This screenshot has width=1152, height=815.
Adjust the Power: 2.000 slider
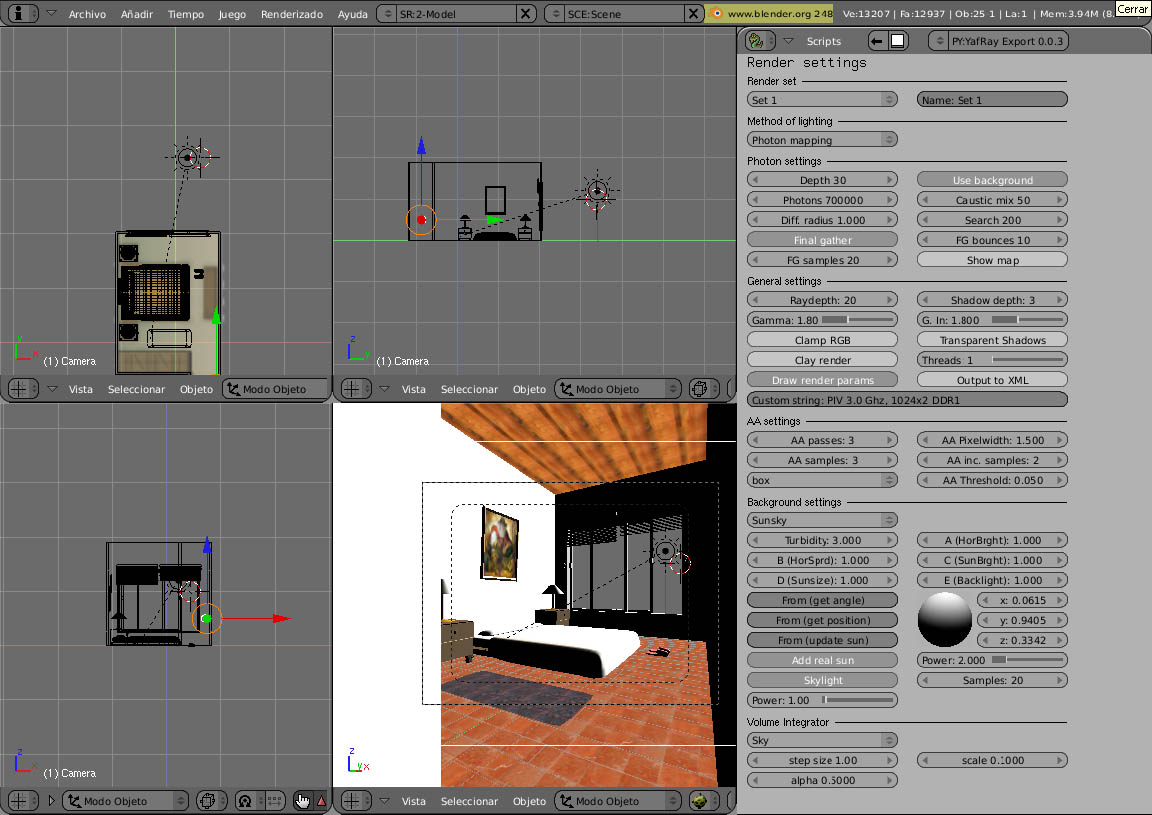click(x=992, y=660)
